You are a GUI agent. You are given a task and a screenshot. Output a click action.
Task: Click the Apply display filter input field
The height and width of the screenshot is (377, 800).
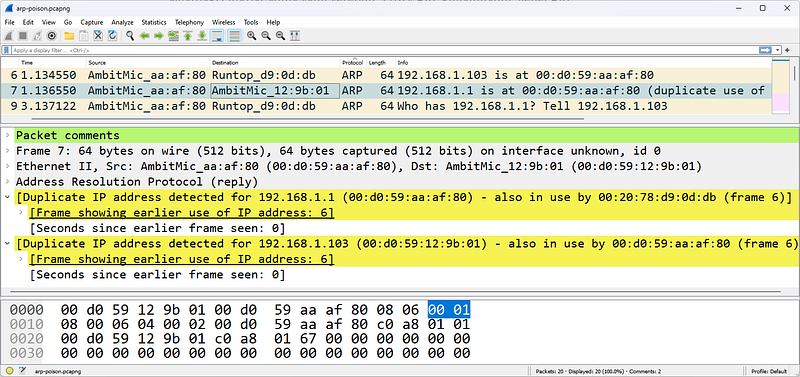(x=383, y=51)
